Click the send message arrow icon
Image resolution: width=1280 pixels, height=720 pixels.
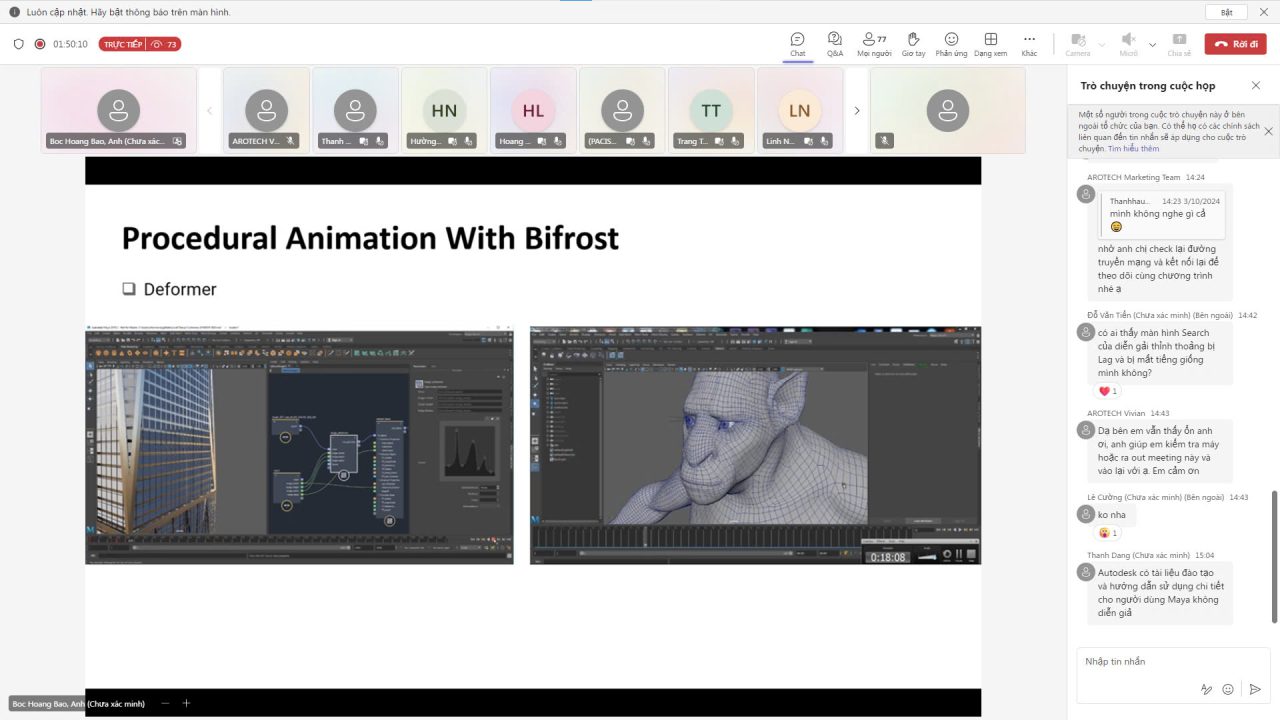(1255, 689)
